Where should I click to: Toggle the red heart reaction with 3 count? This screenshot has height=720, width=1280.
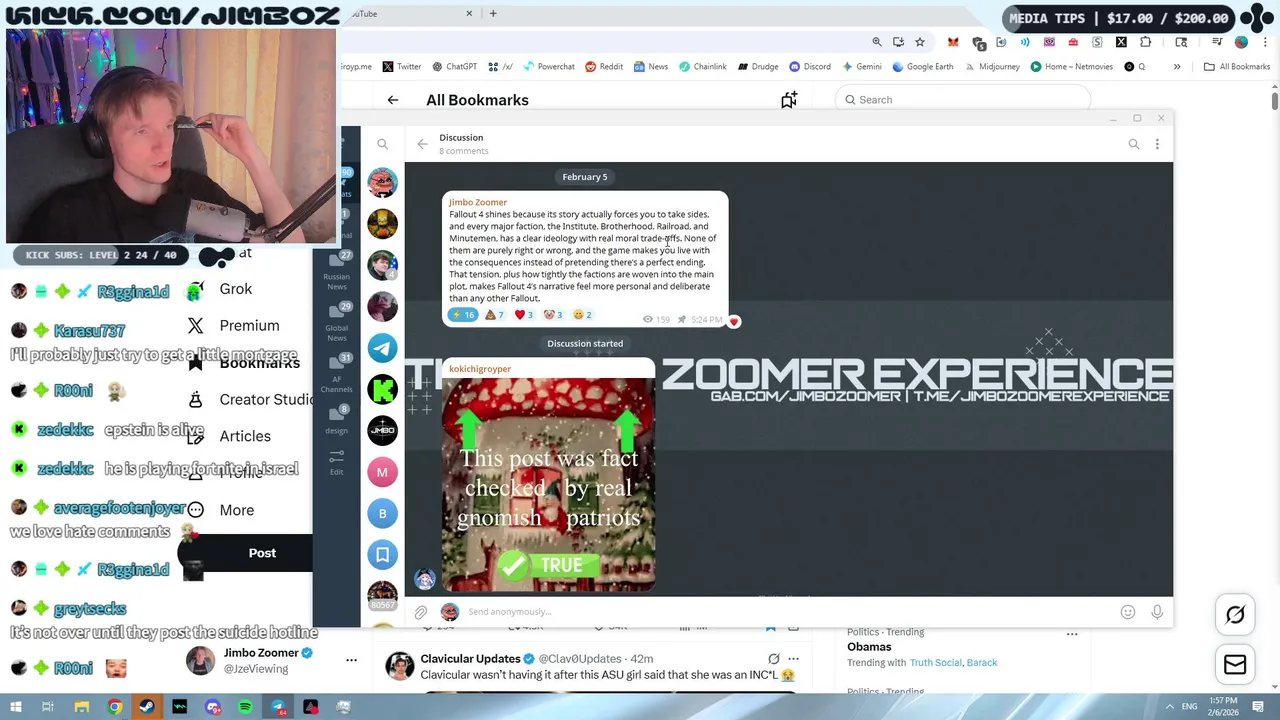click(x=524, y=315)
